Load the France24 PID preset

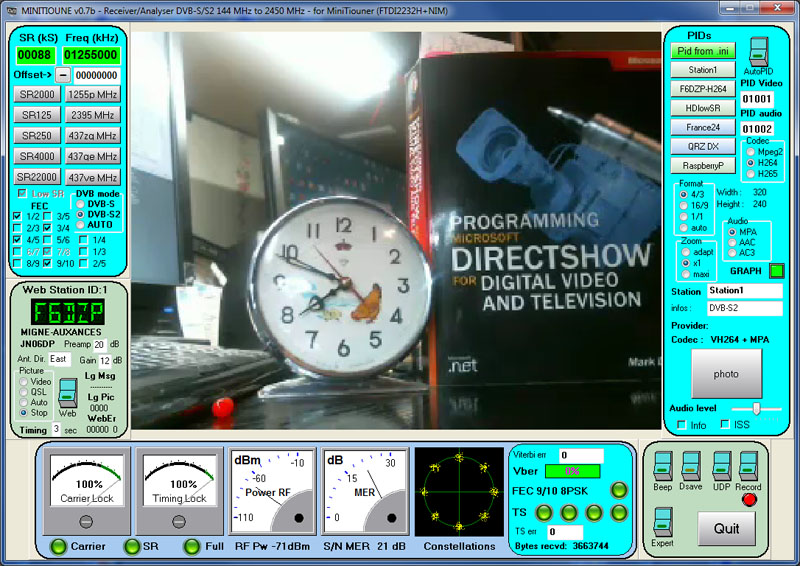703,127
